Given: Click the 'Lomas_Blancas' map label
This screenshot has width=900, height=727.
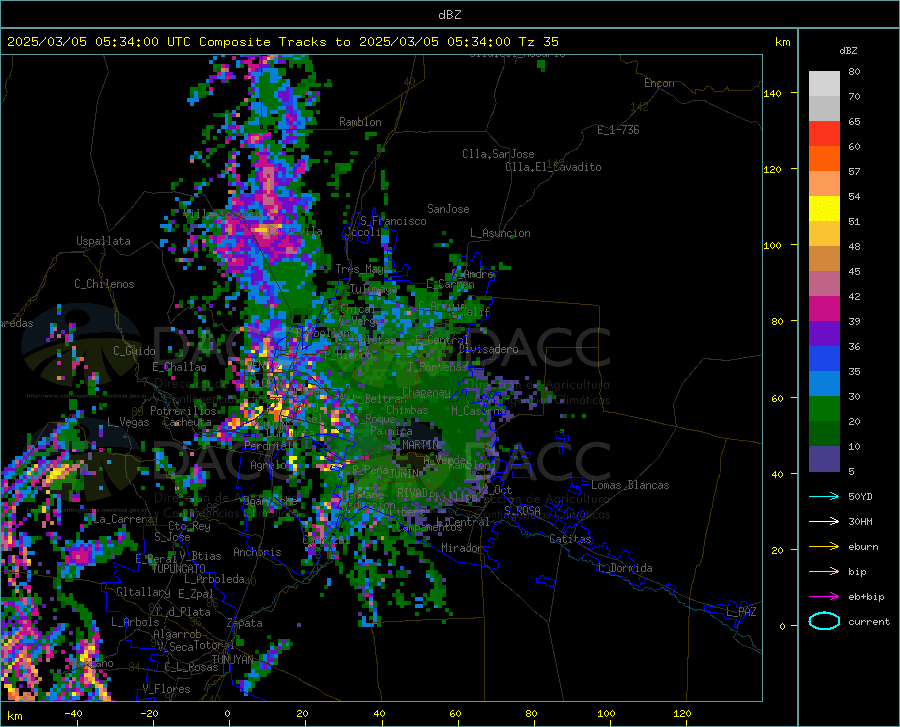Looking at the screenshot, I should (x=630, y=485).
